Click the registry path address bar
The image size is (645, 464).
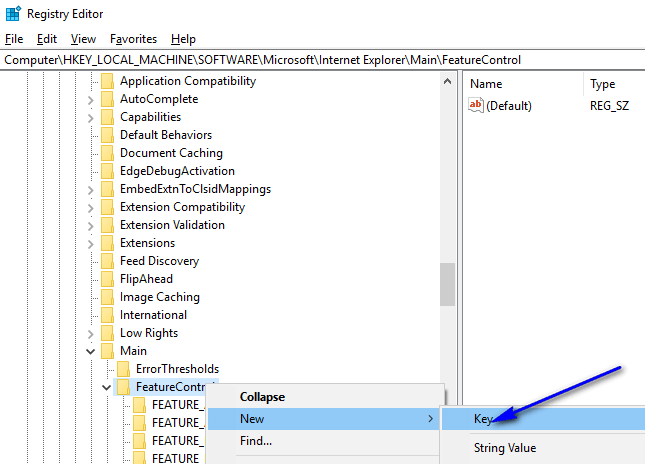point(322,60)
